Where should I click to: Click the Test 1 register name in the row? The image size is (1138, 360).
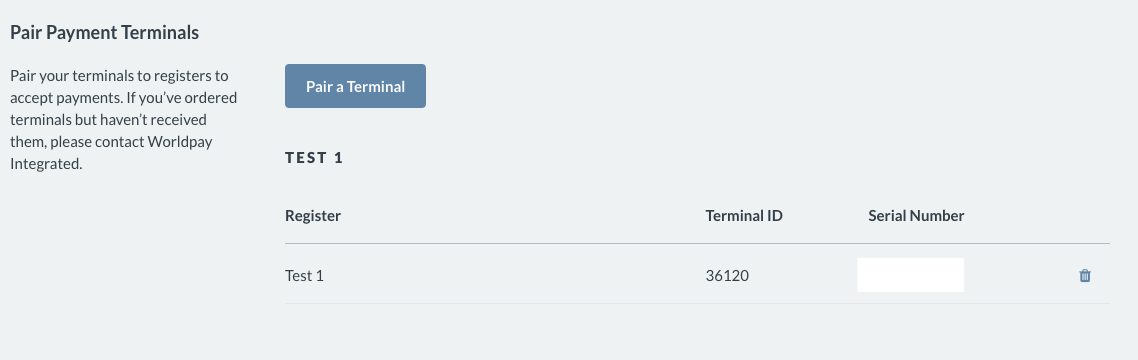(x=304, y=276)
